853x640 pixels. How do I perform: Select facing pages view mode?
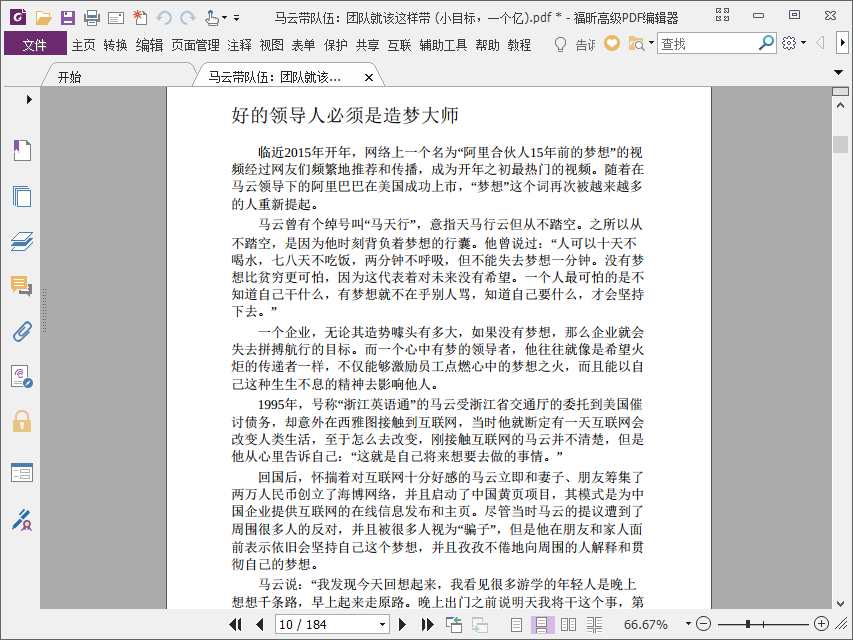568,625
